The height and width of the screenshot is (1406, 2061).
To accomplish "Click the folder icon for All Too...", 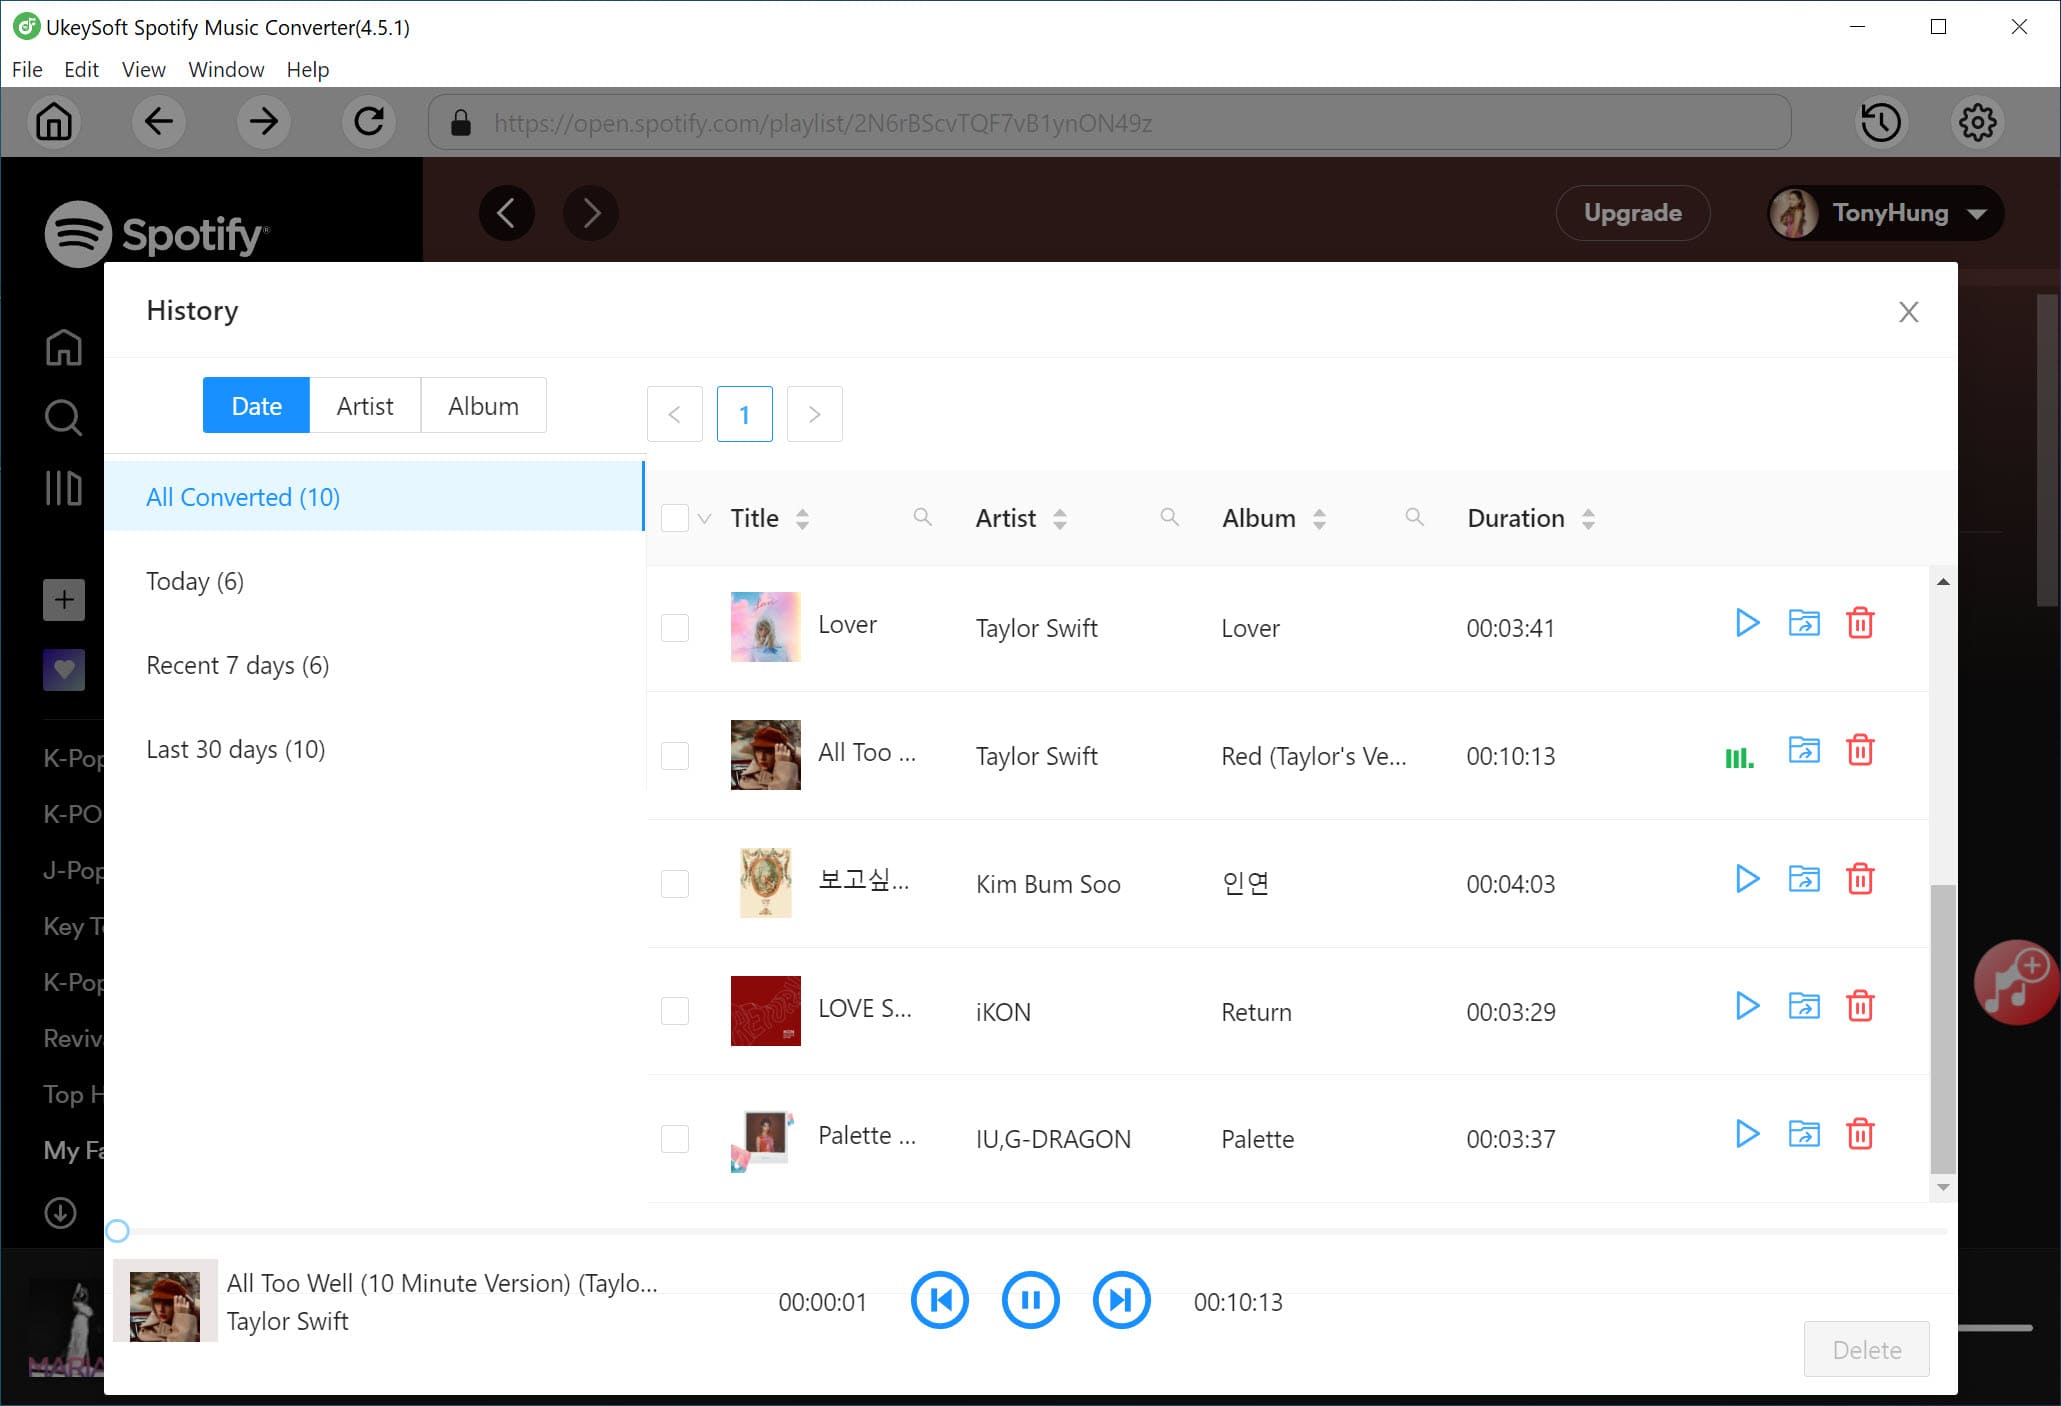I will [x=1803, y=753].
